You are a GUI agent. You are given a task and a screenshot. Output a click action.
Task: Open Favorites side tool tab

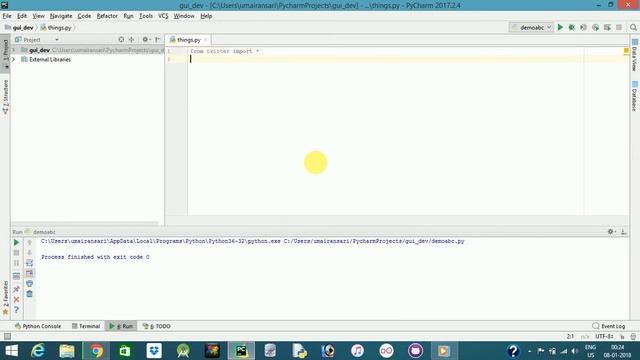click(5, 298)
